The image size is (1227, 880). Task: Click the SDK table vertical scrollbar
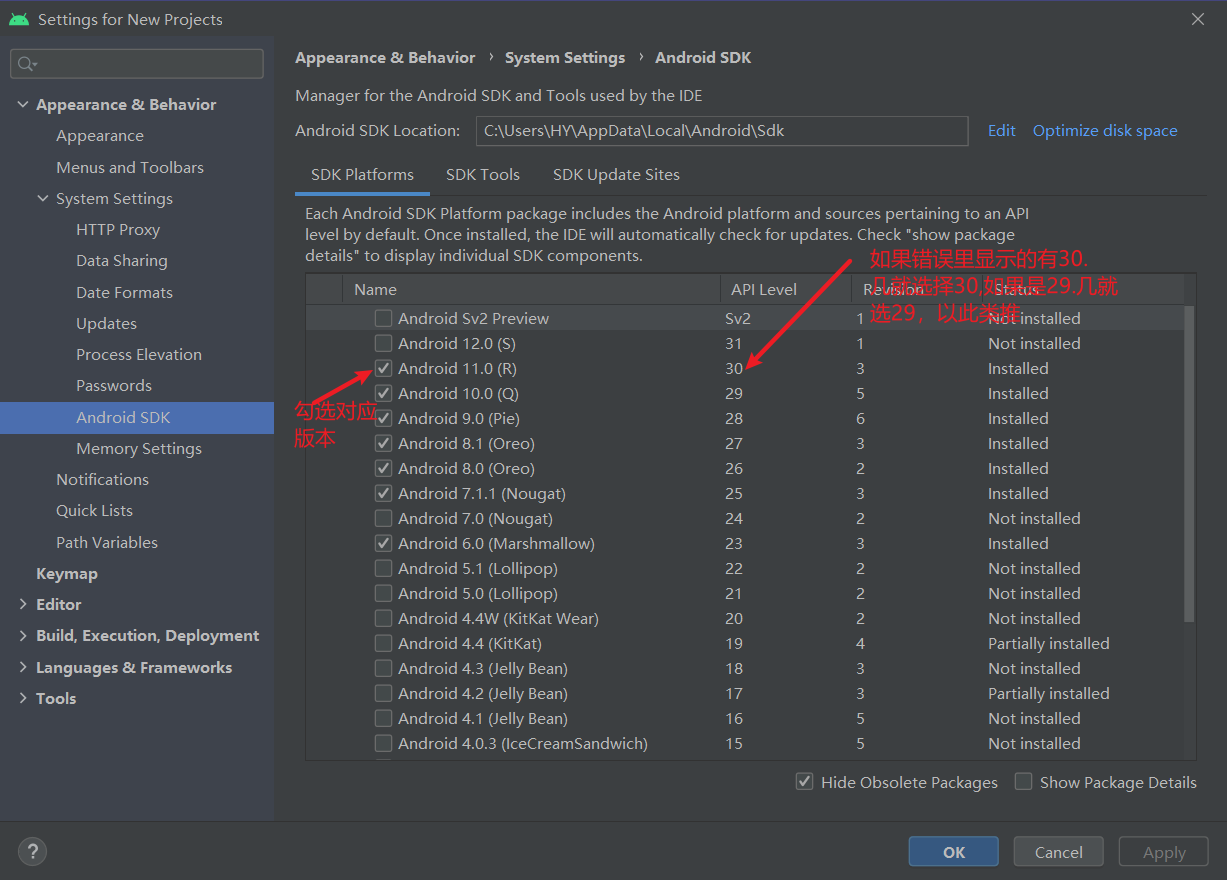(x=1189, y=463)
